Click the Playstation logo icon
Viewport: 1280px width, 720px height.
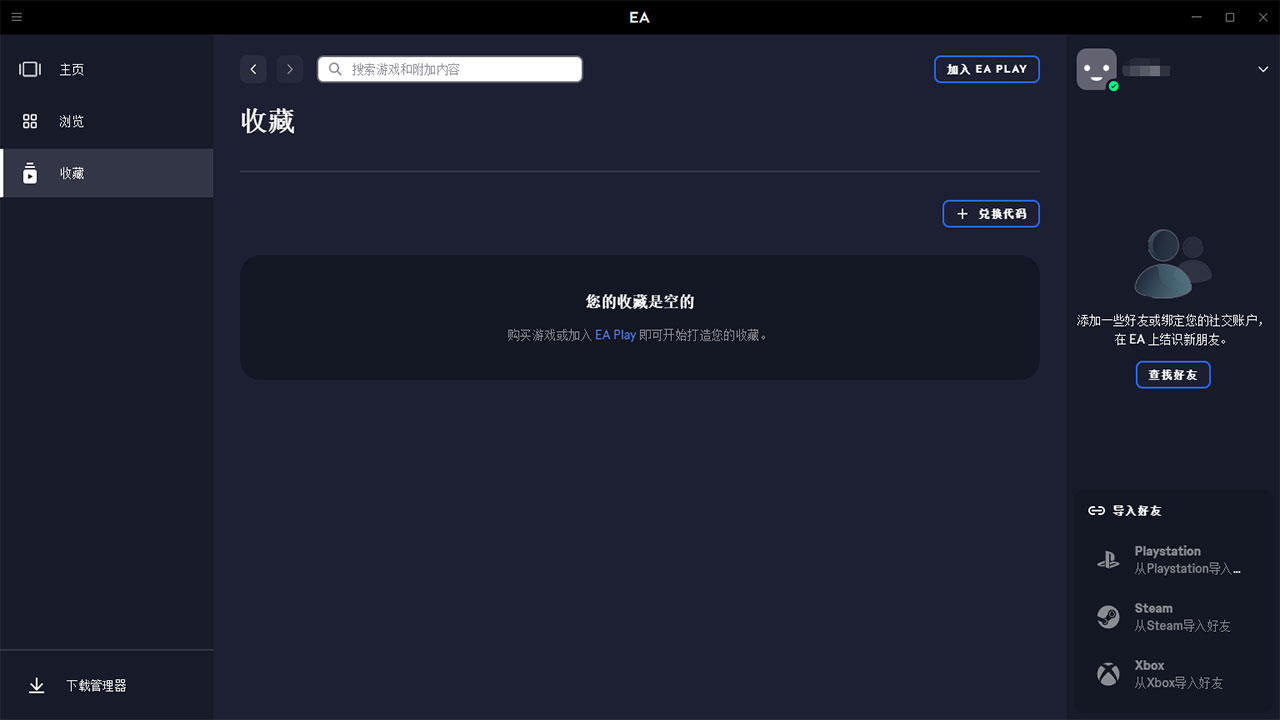tap(1108, 560)
